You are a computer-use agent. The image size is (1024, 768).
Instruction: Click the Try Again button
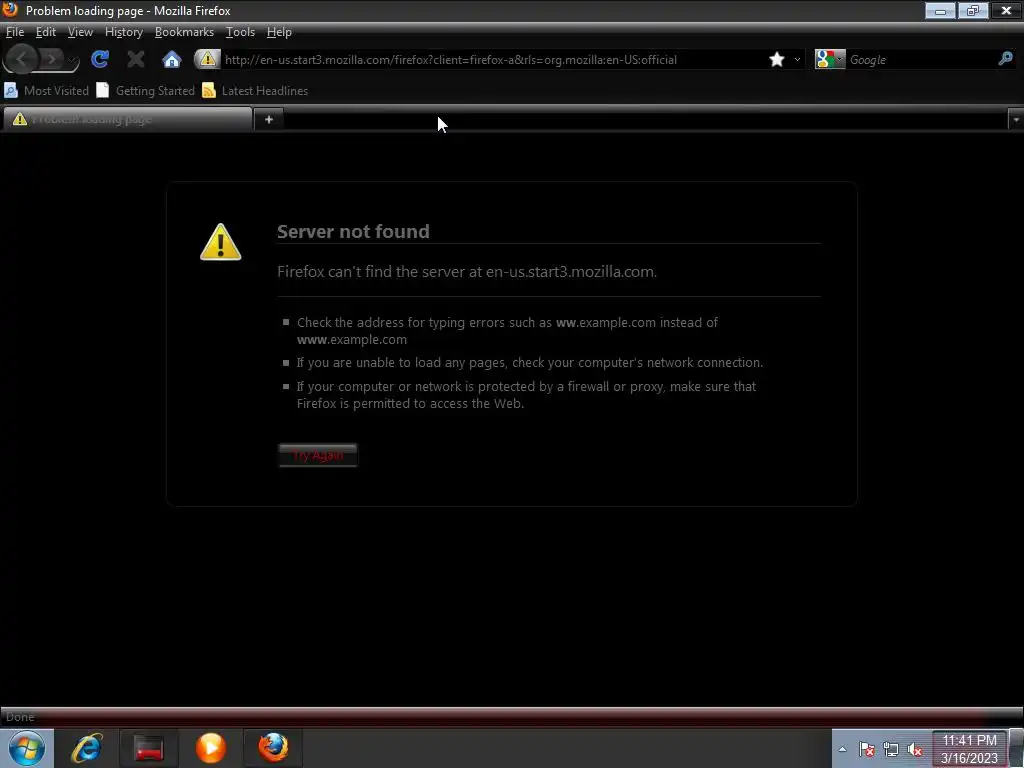click(318, 455)
